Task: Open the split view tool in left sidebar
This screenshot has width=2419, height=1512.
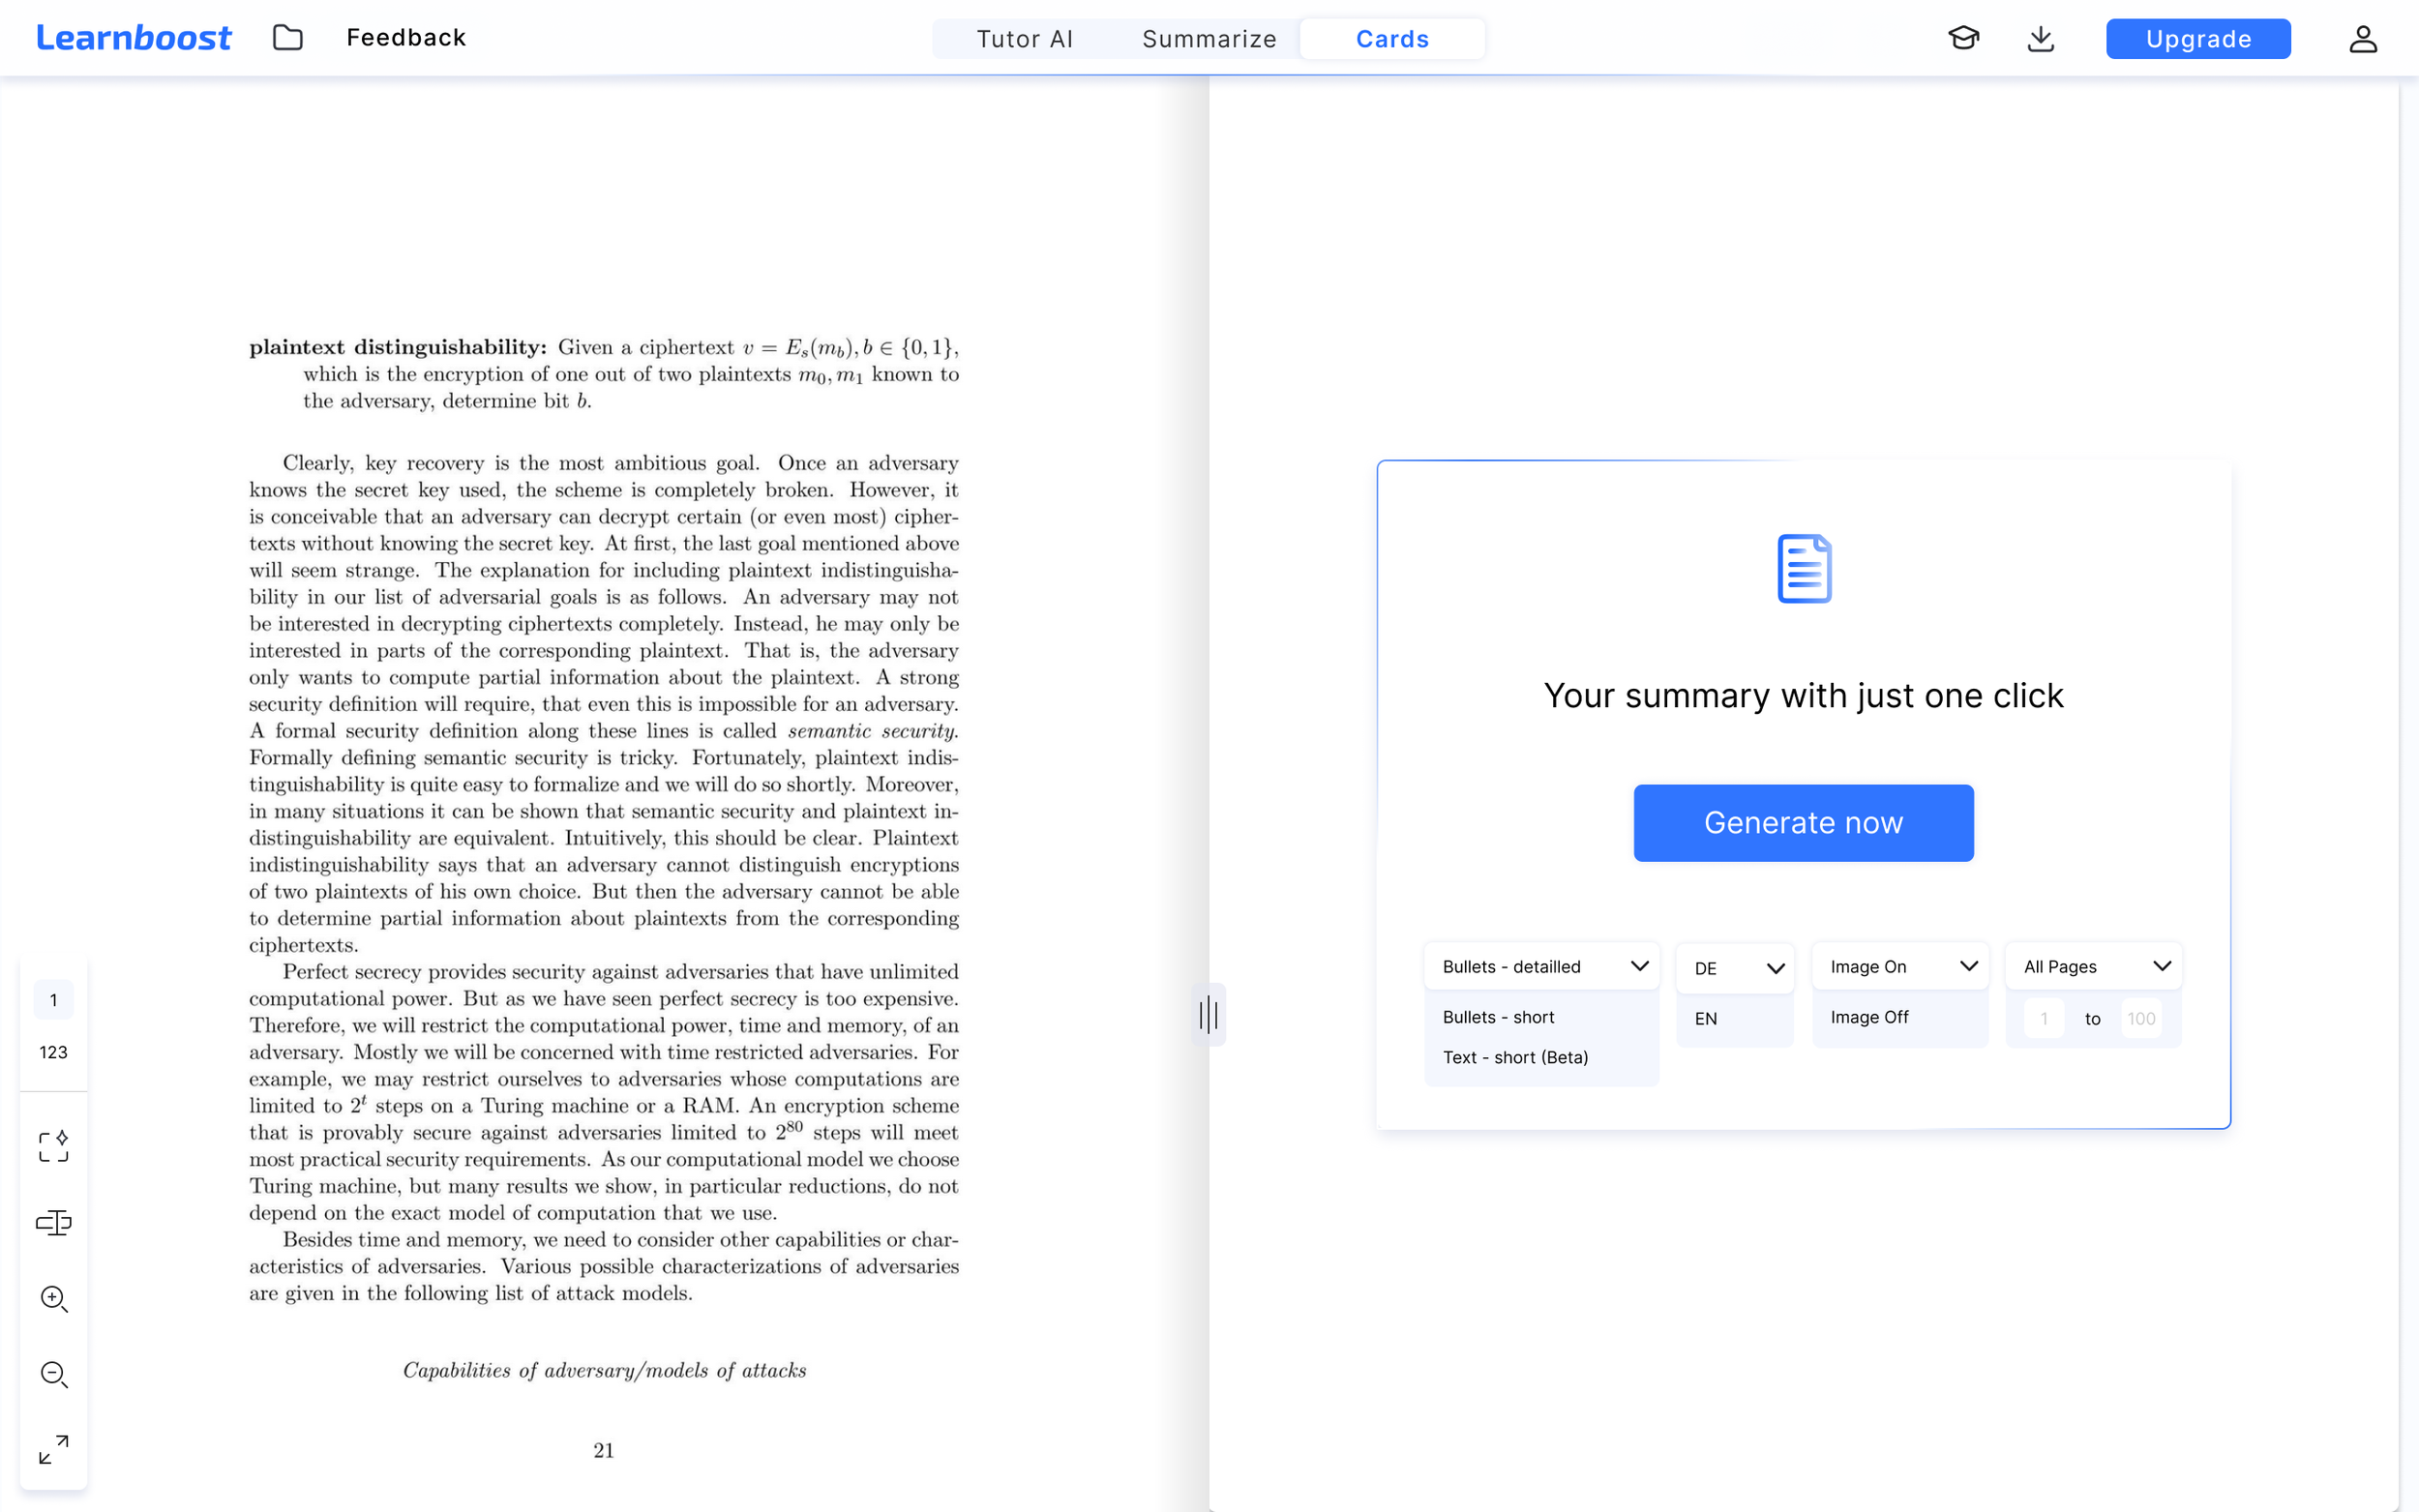Action: coord(53,1223)
